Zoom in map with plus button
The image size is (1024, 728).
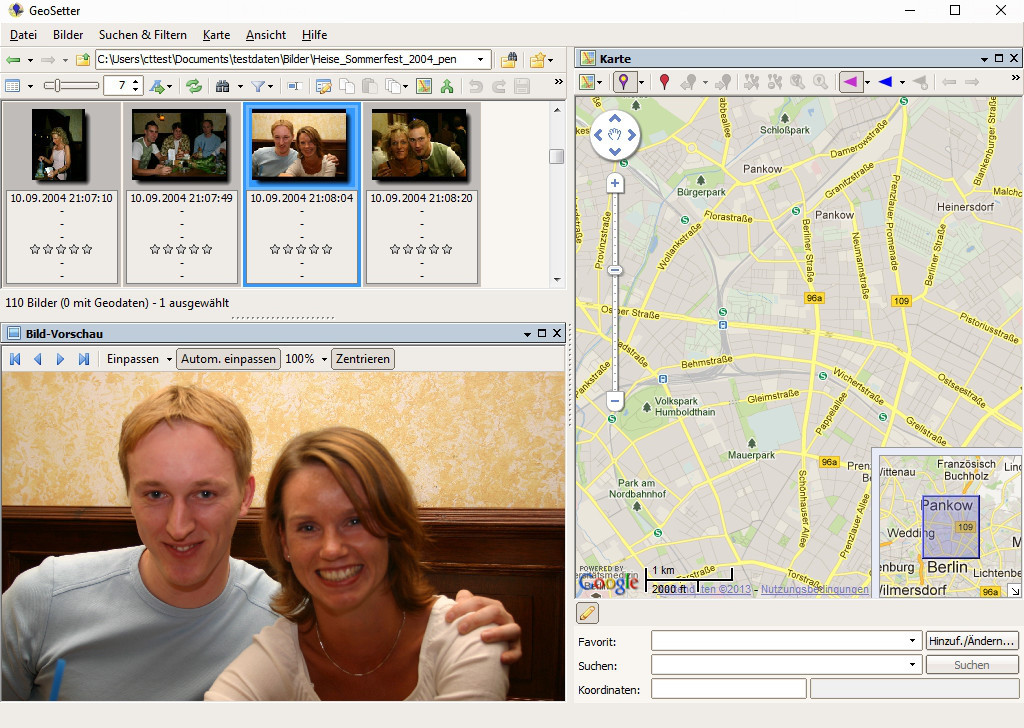(x=615, y=183)
